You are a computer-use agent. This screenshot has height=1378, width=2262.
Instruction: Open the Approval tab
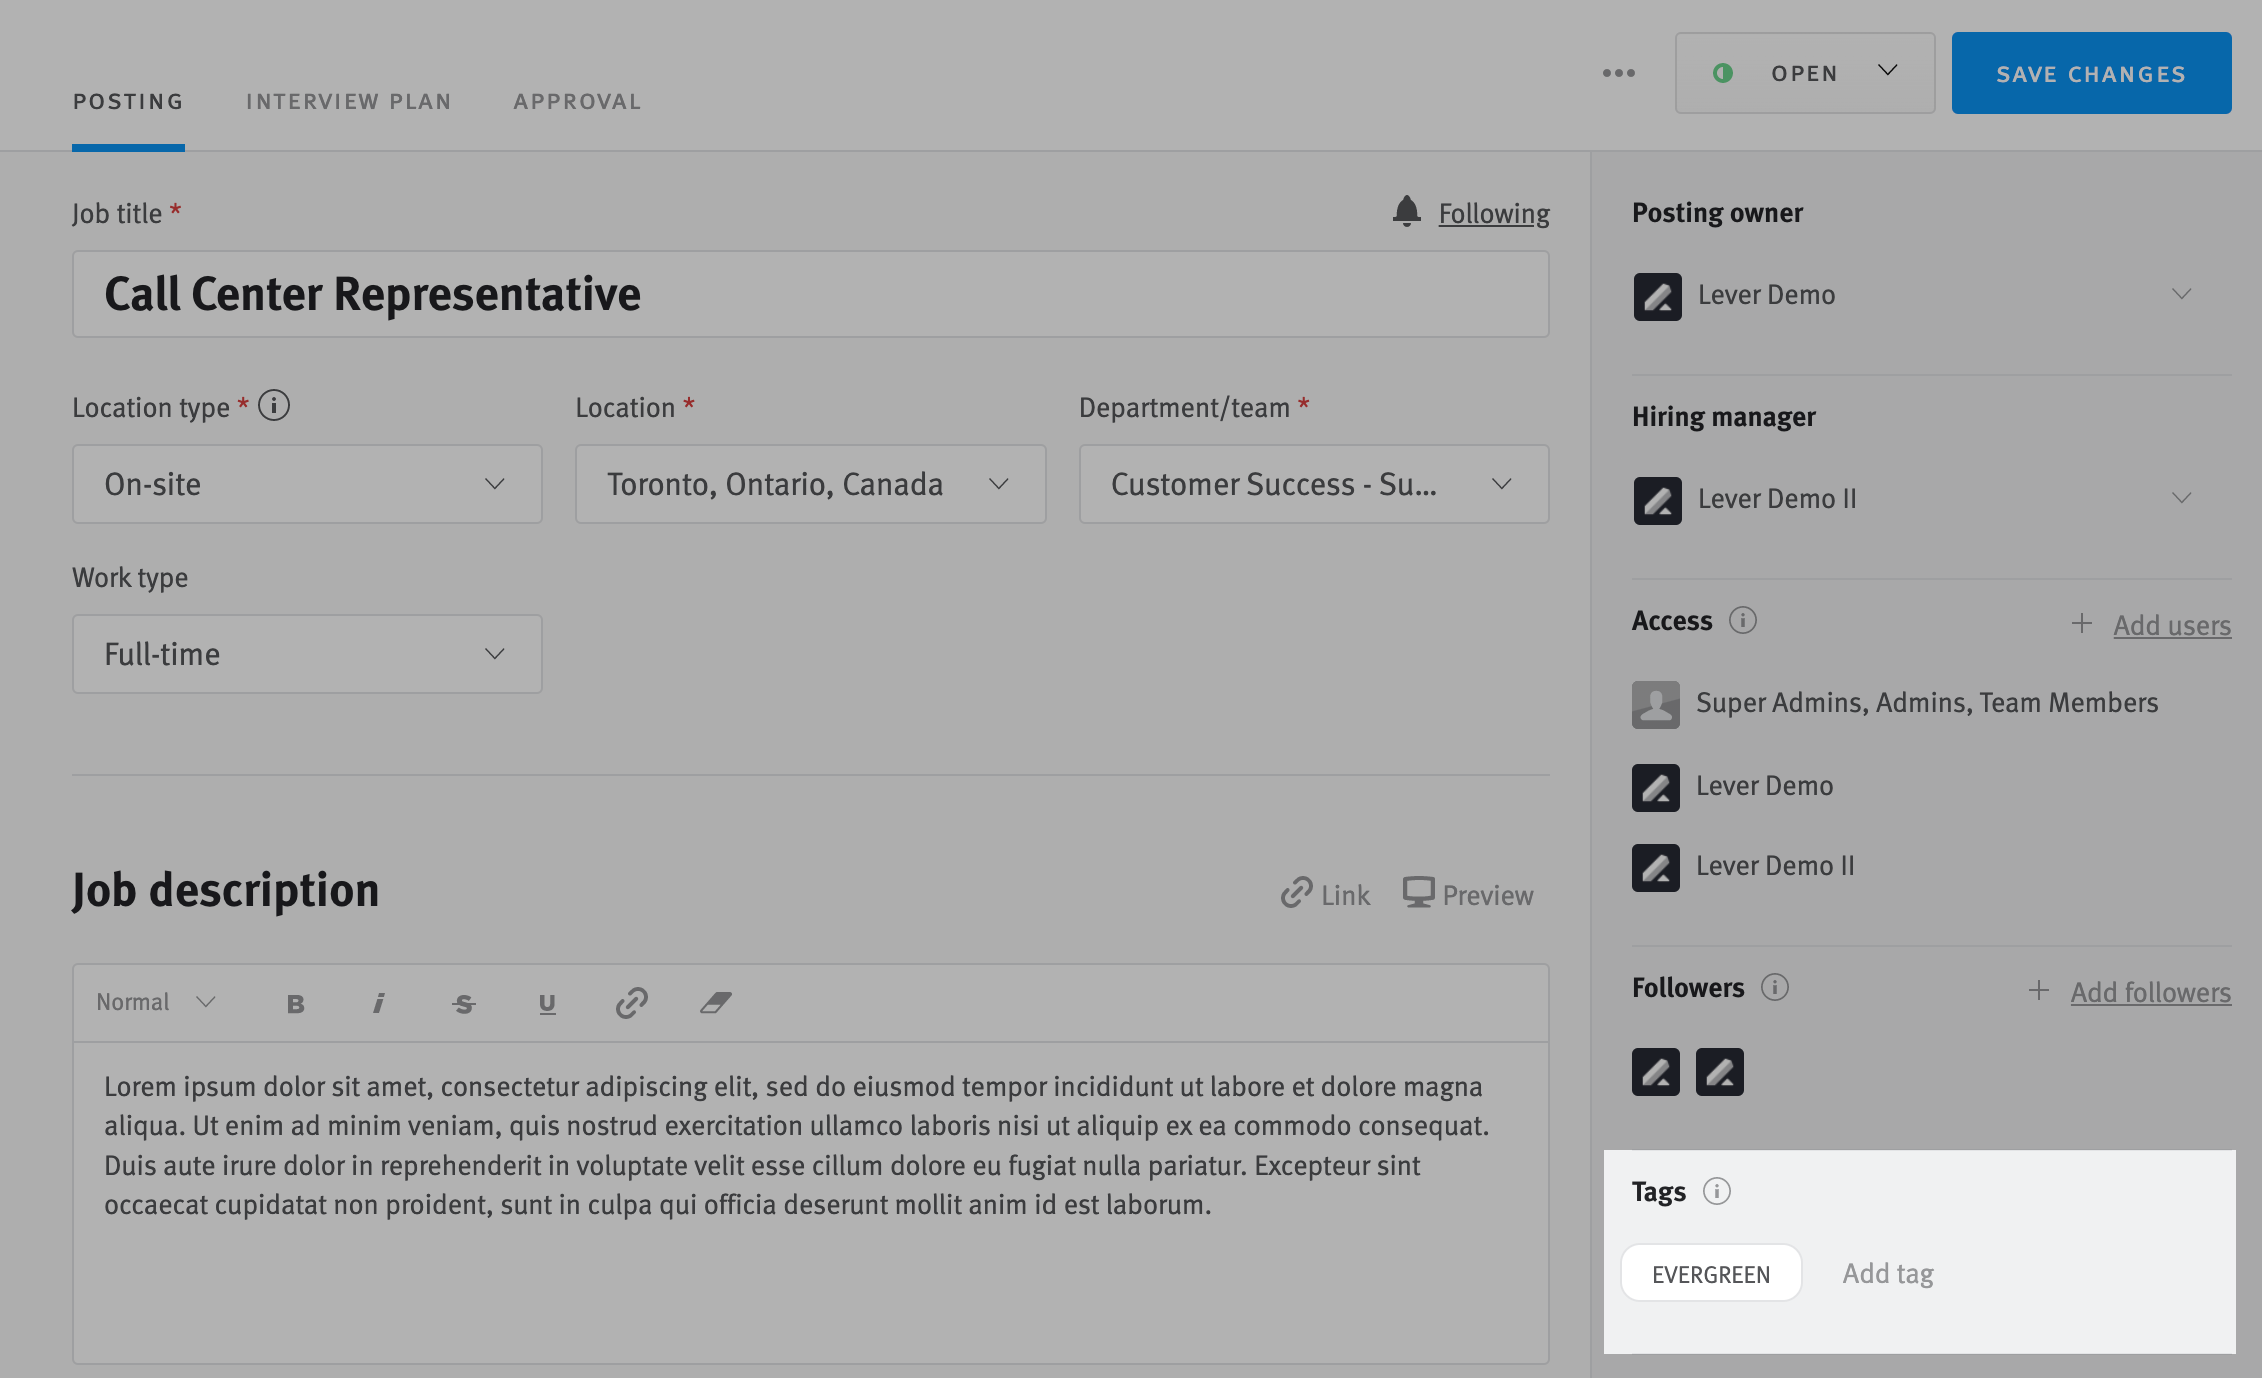pyautogui.click(x=577, y=100)
